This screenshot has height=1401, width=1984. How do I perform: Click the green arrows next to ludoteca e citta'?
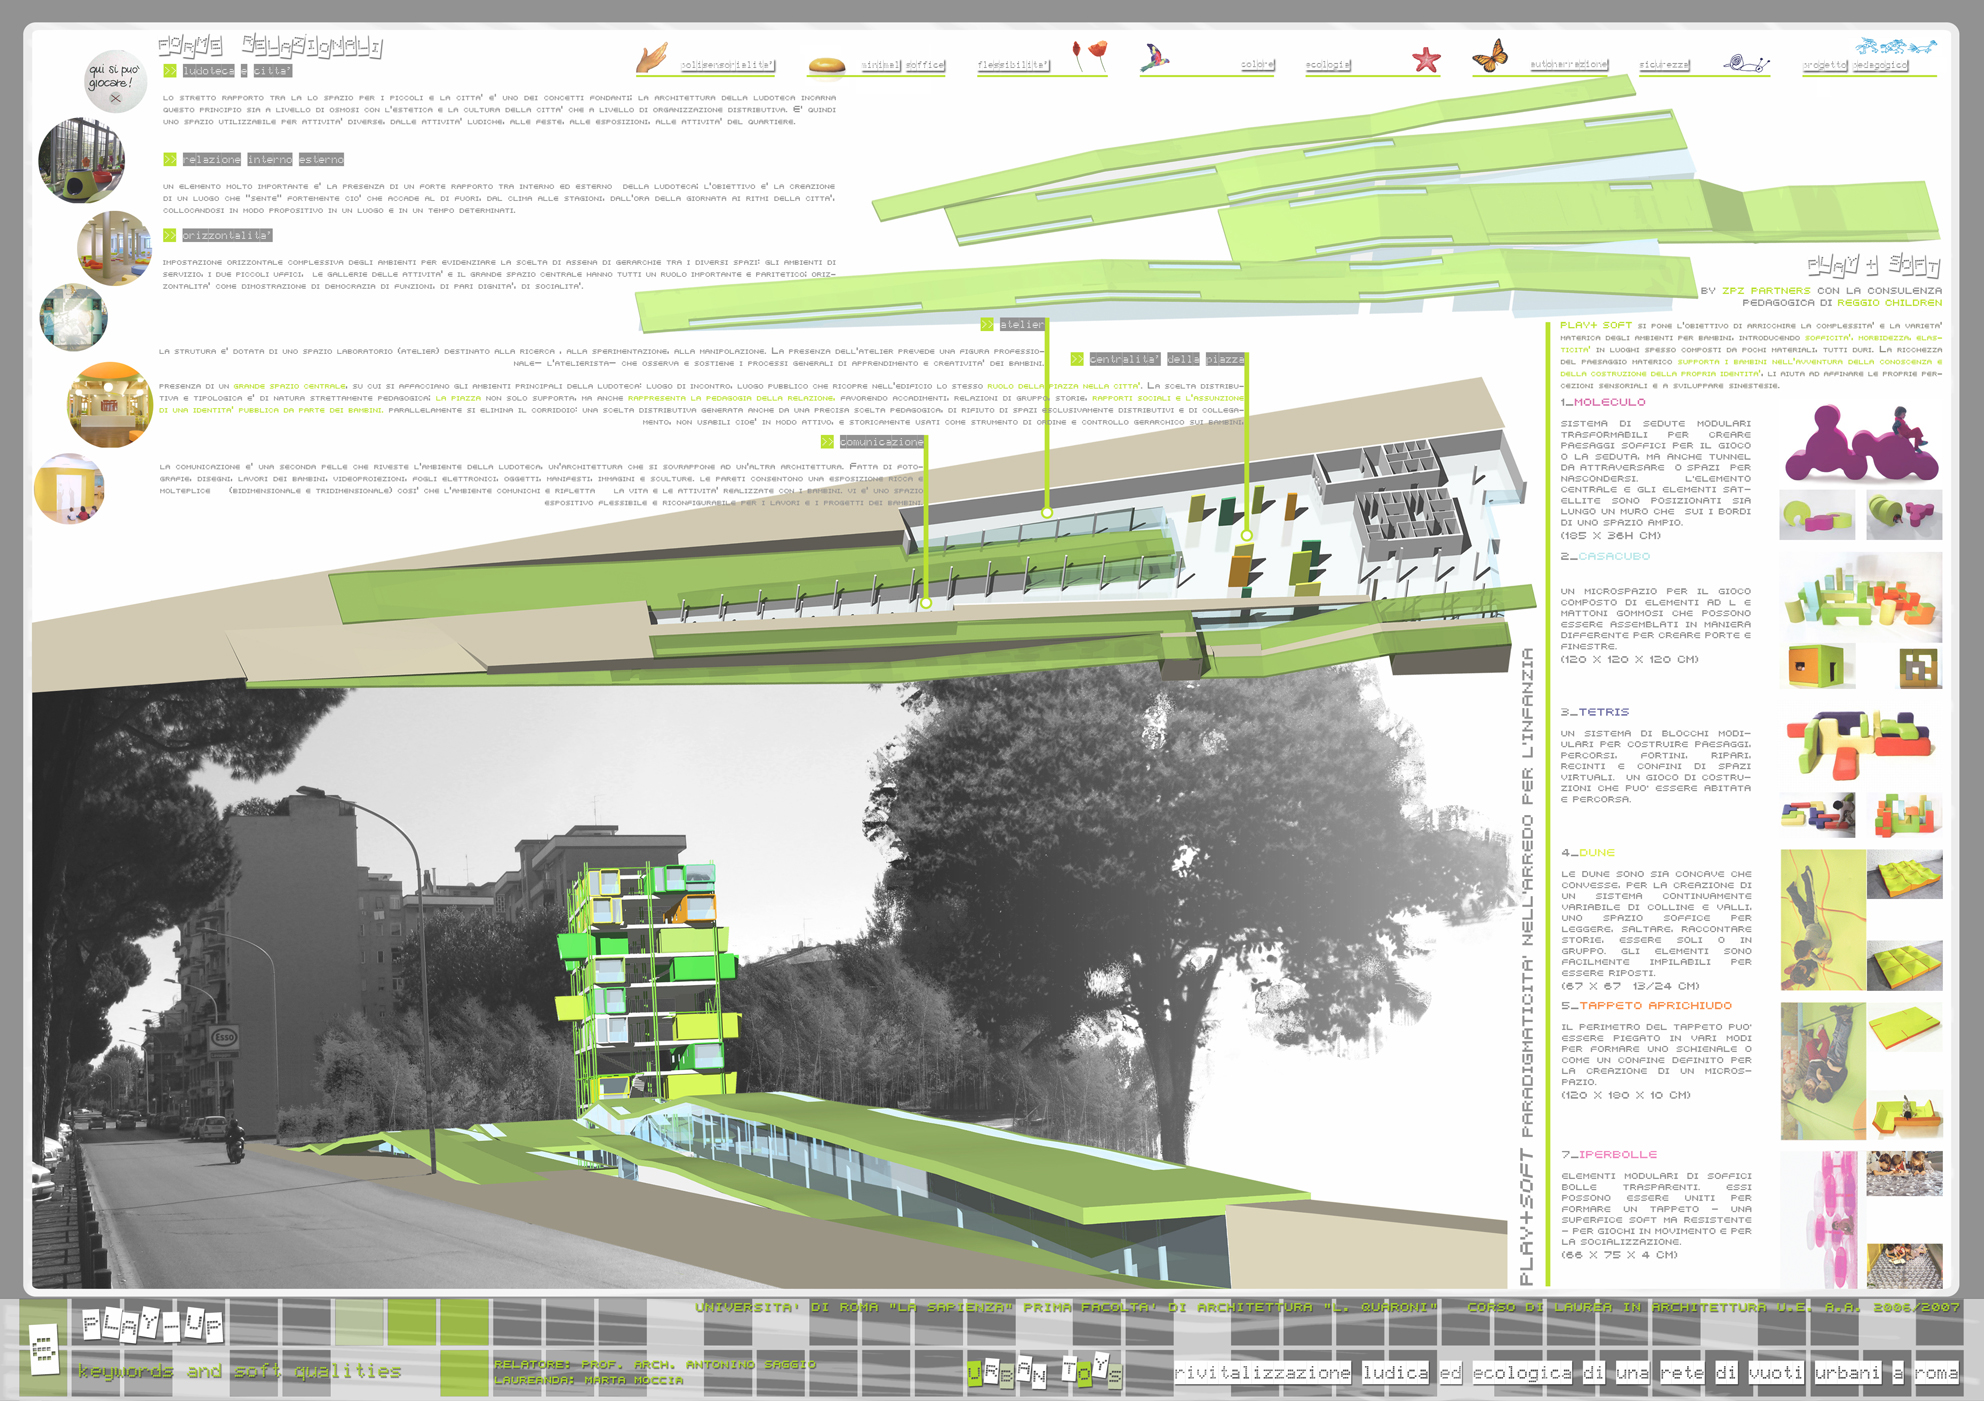tap(170, 71)
